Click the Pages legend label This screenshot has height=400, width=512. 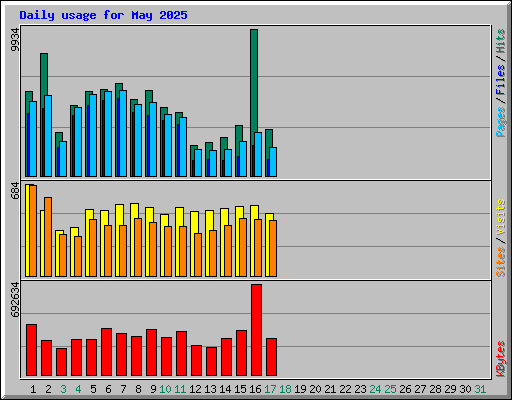[x=501, y=122]
